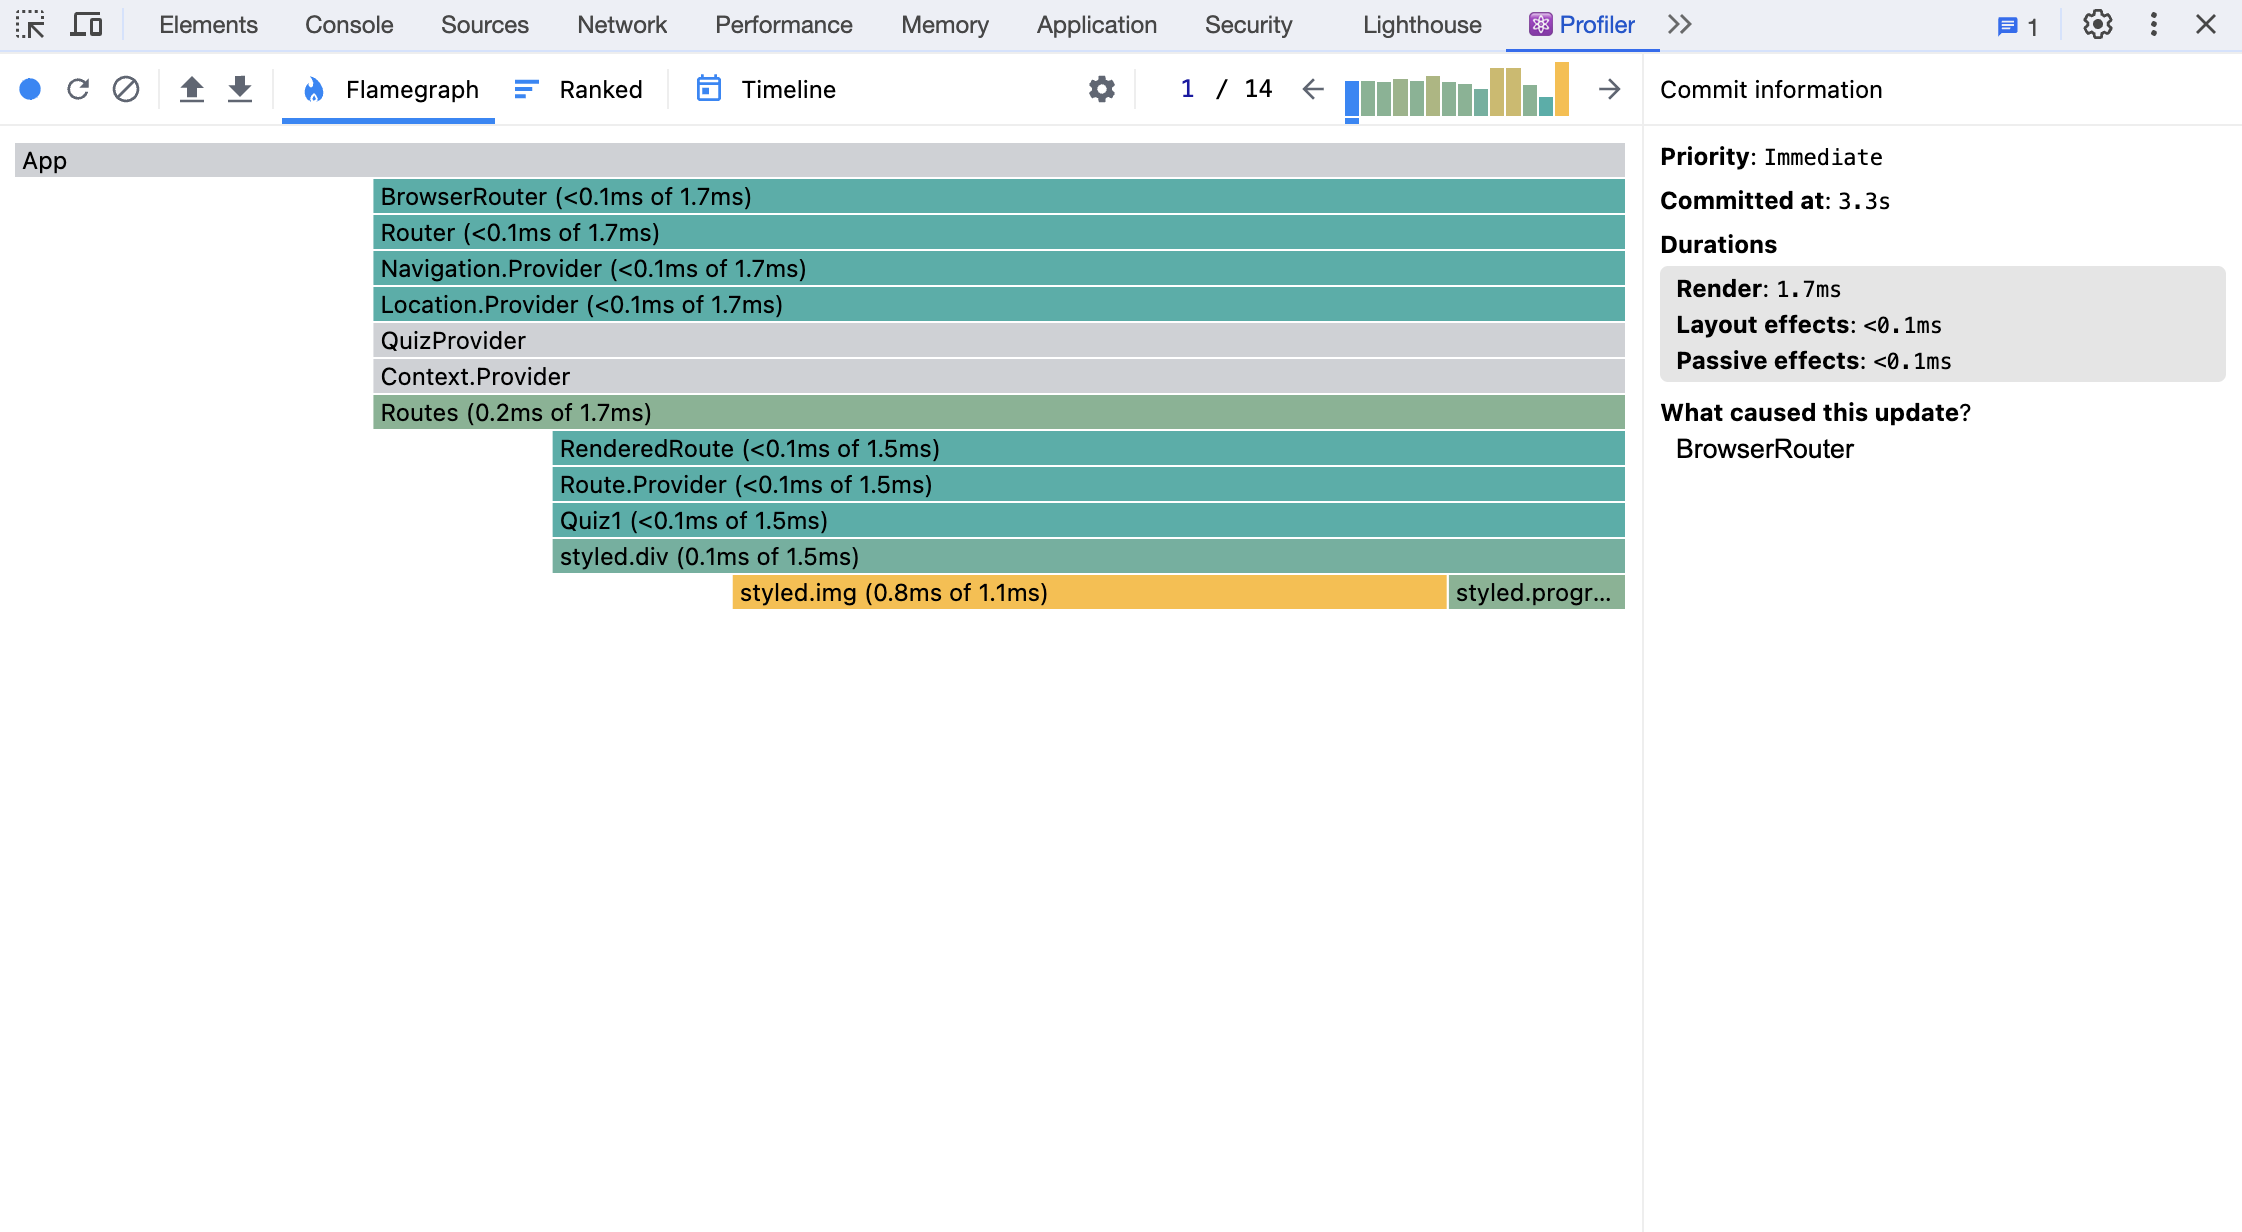Screen dimensions: 2242x1232
Task: Click the blue record profiling button
Action: (30, 89)
